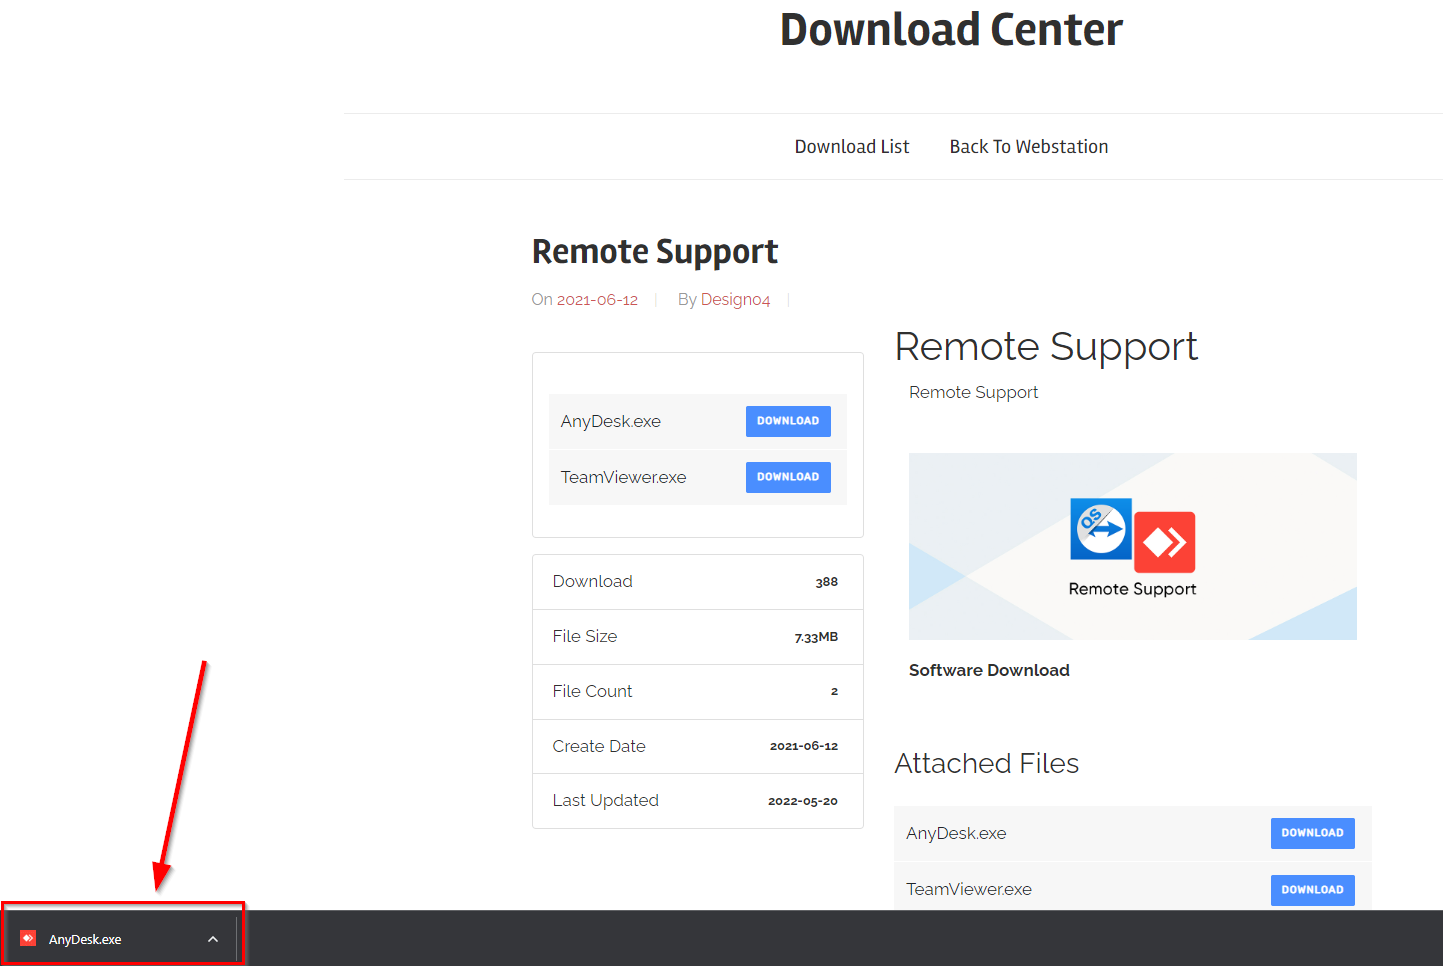Click the AnyDesk icon in the download bar
1443x966 pixels.
pos(28,938)
